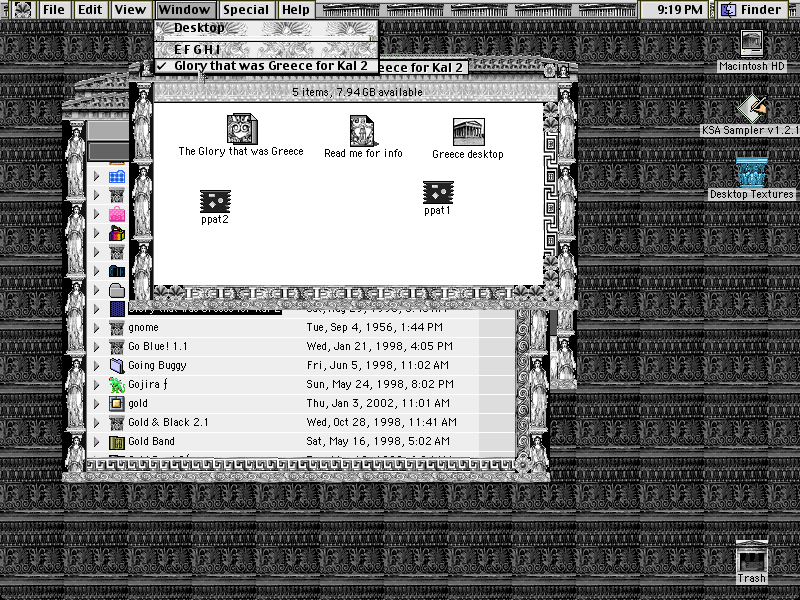Open the File menu
800x600 pixels.
click(x=54, y=10)
